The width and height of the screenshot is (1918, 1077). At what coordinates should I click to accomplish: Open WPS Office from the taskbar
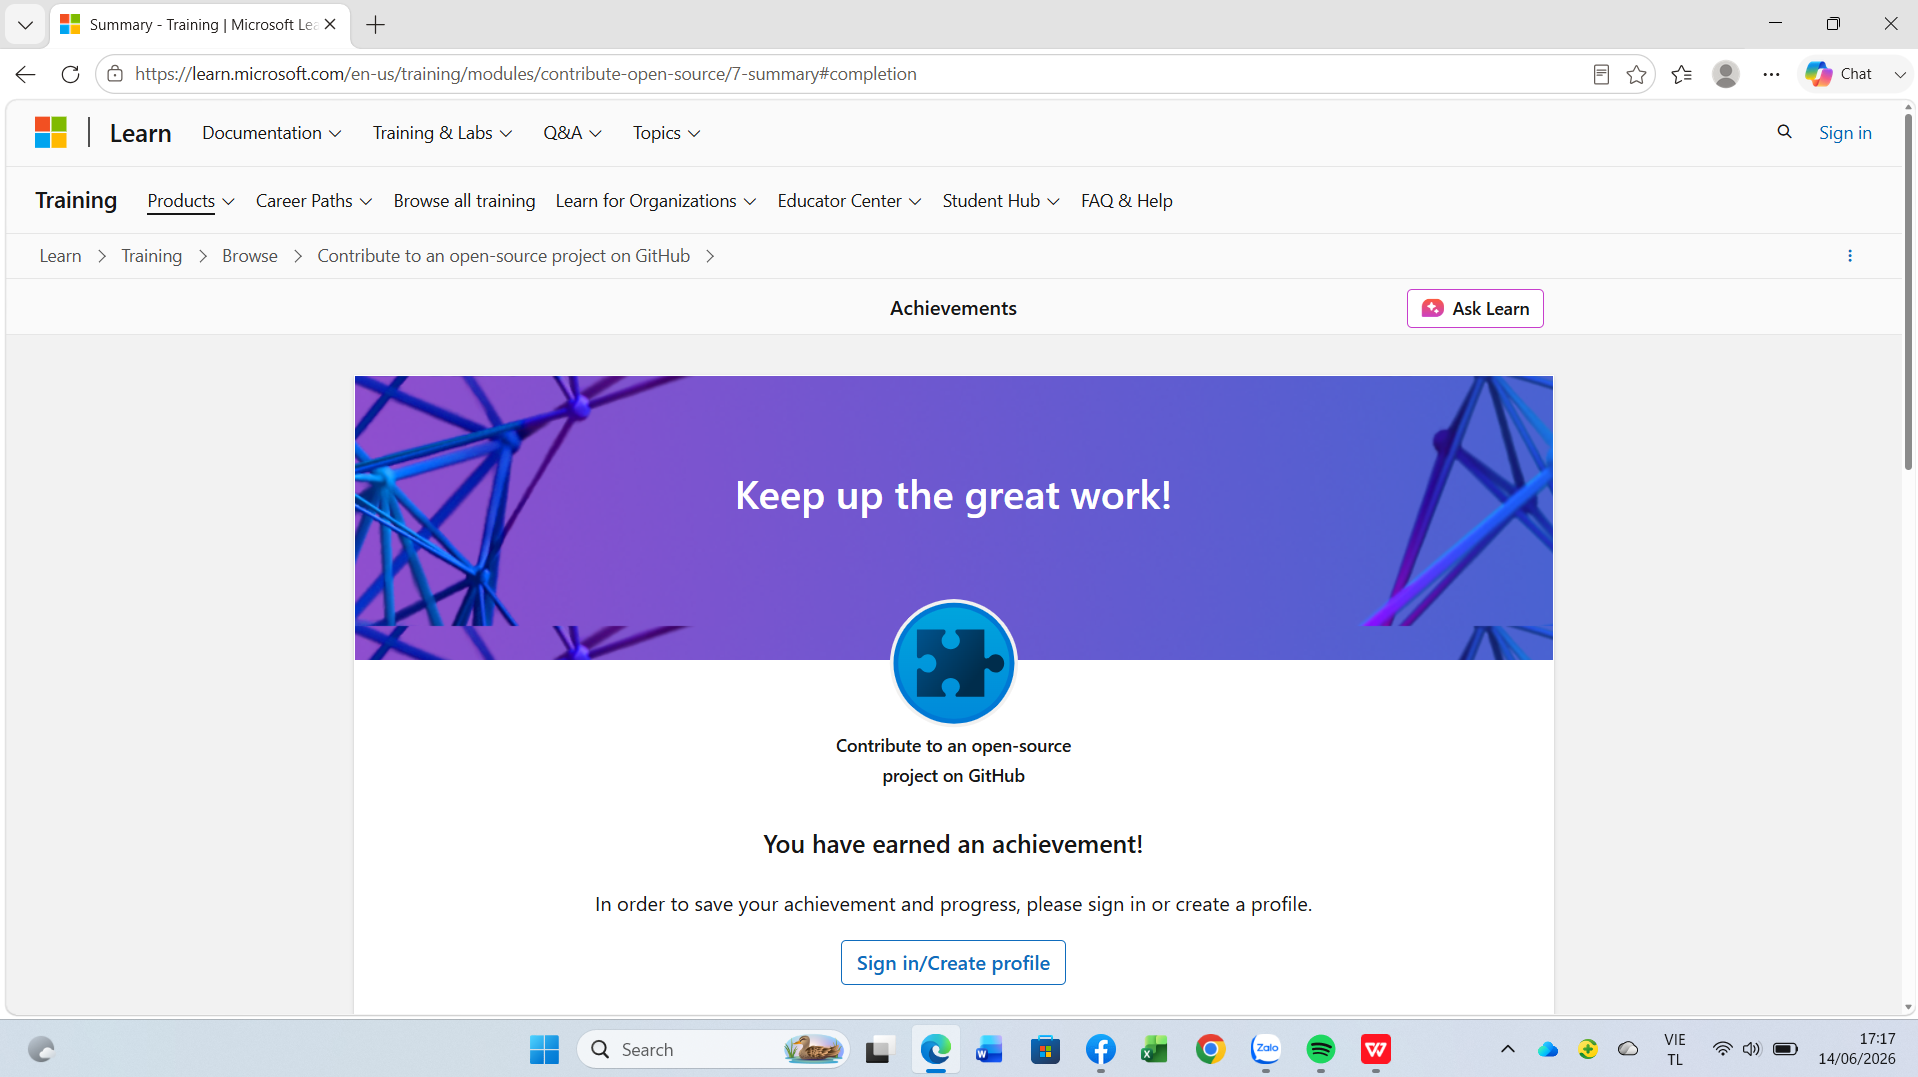point(1376,1049)
